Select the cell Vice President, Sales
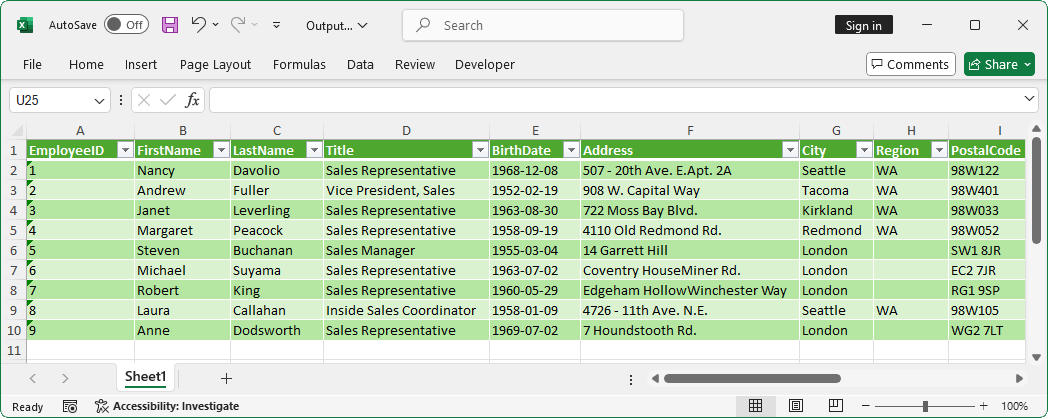Screen dimensions: 1048x418 [406, 191]
